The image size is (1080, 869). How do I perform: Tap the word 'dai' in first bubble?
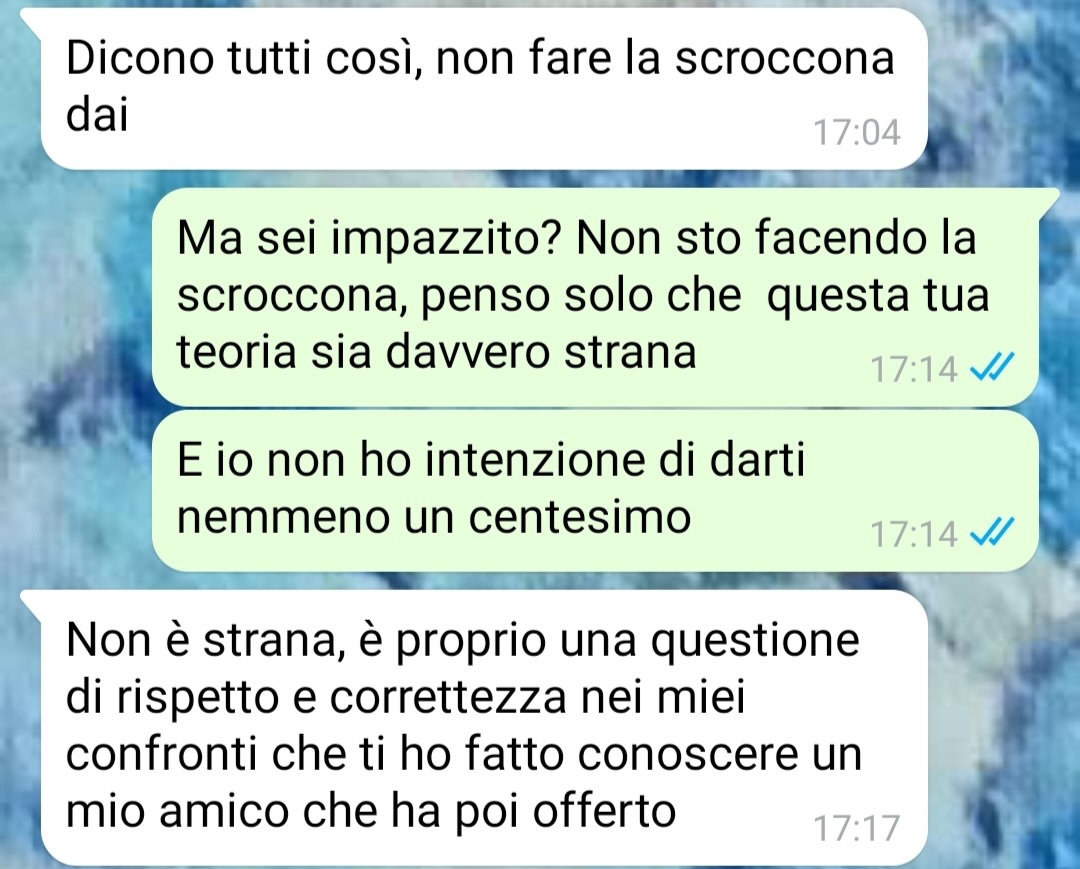(97, 115)
